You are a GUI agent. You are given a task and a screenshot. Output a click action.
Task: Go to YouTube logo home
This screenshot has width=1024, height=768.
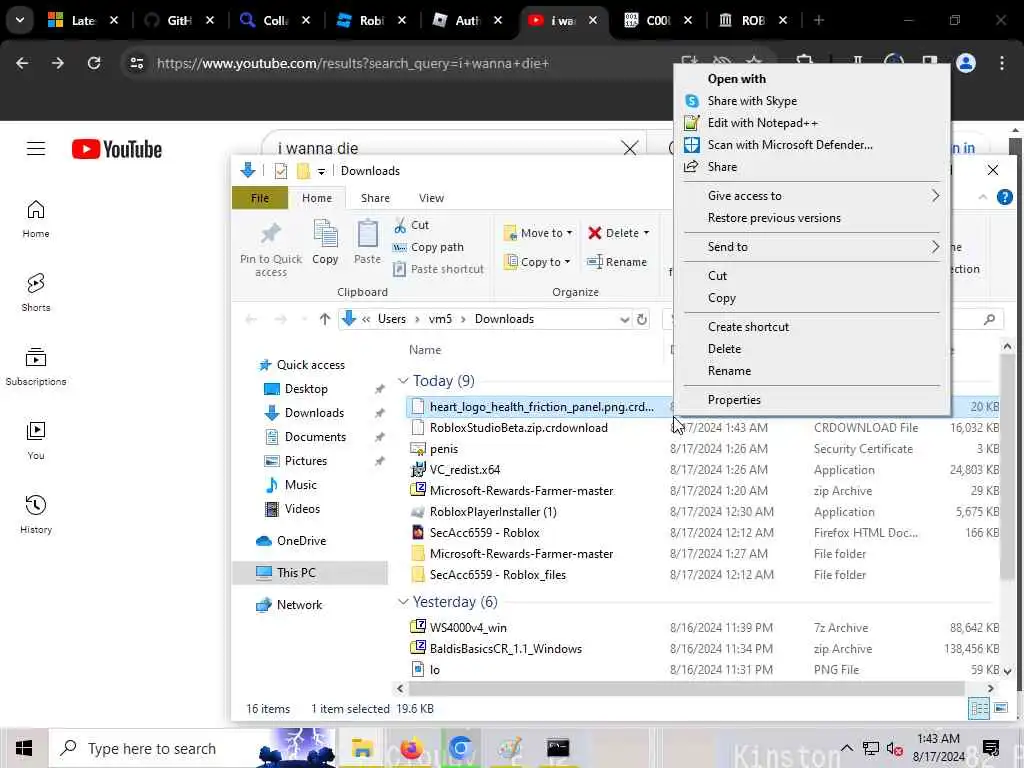[117, 149]
